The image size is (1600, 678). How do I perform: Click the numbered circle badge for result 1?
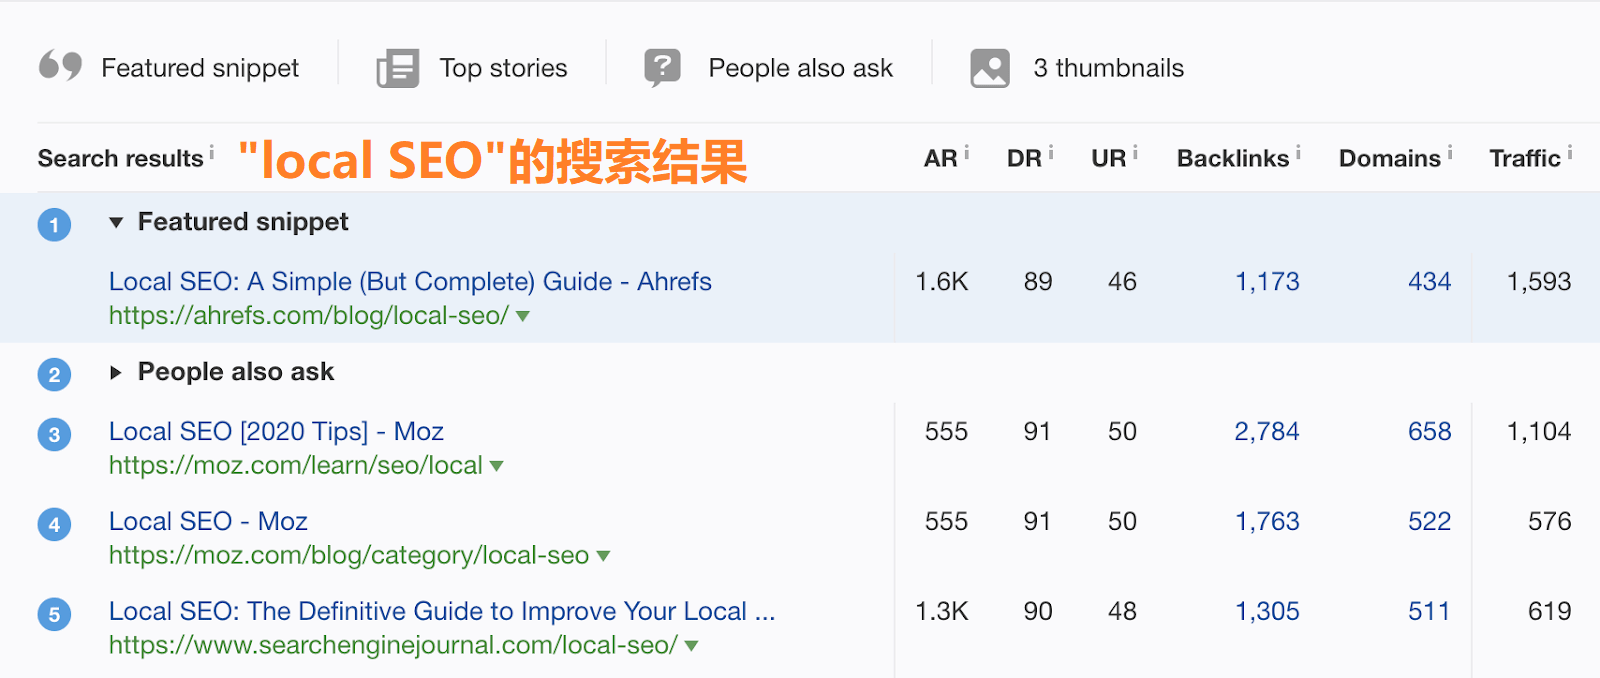coord(54,224)
